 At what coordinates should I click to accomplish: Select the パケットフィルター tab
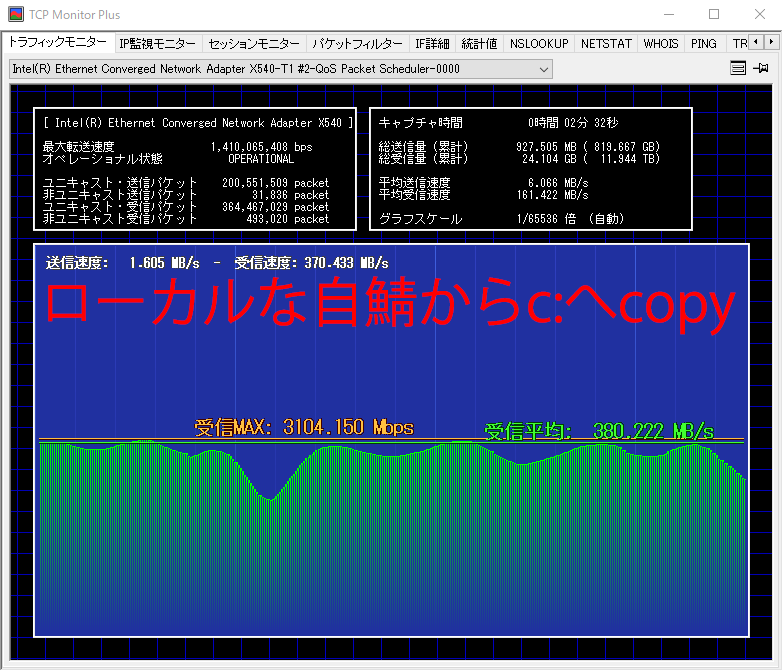pos(357,44)
